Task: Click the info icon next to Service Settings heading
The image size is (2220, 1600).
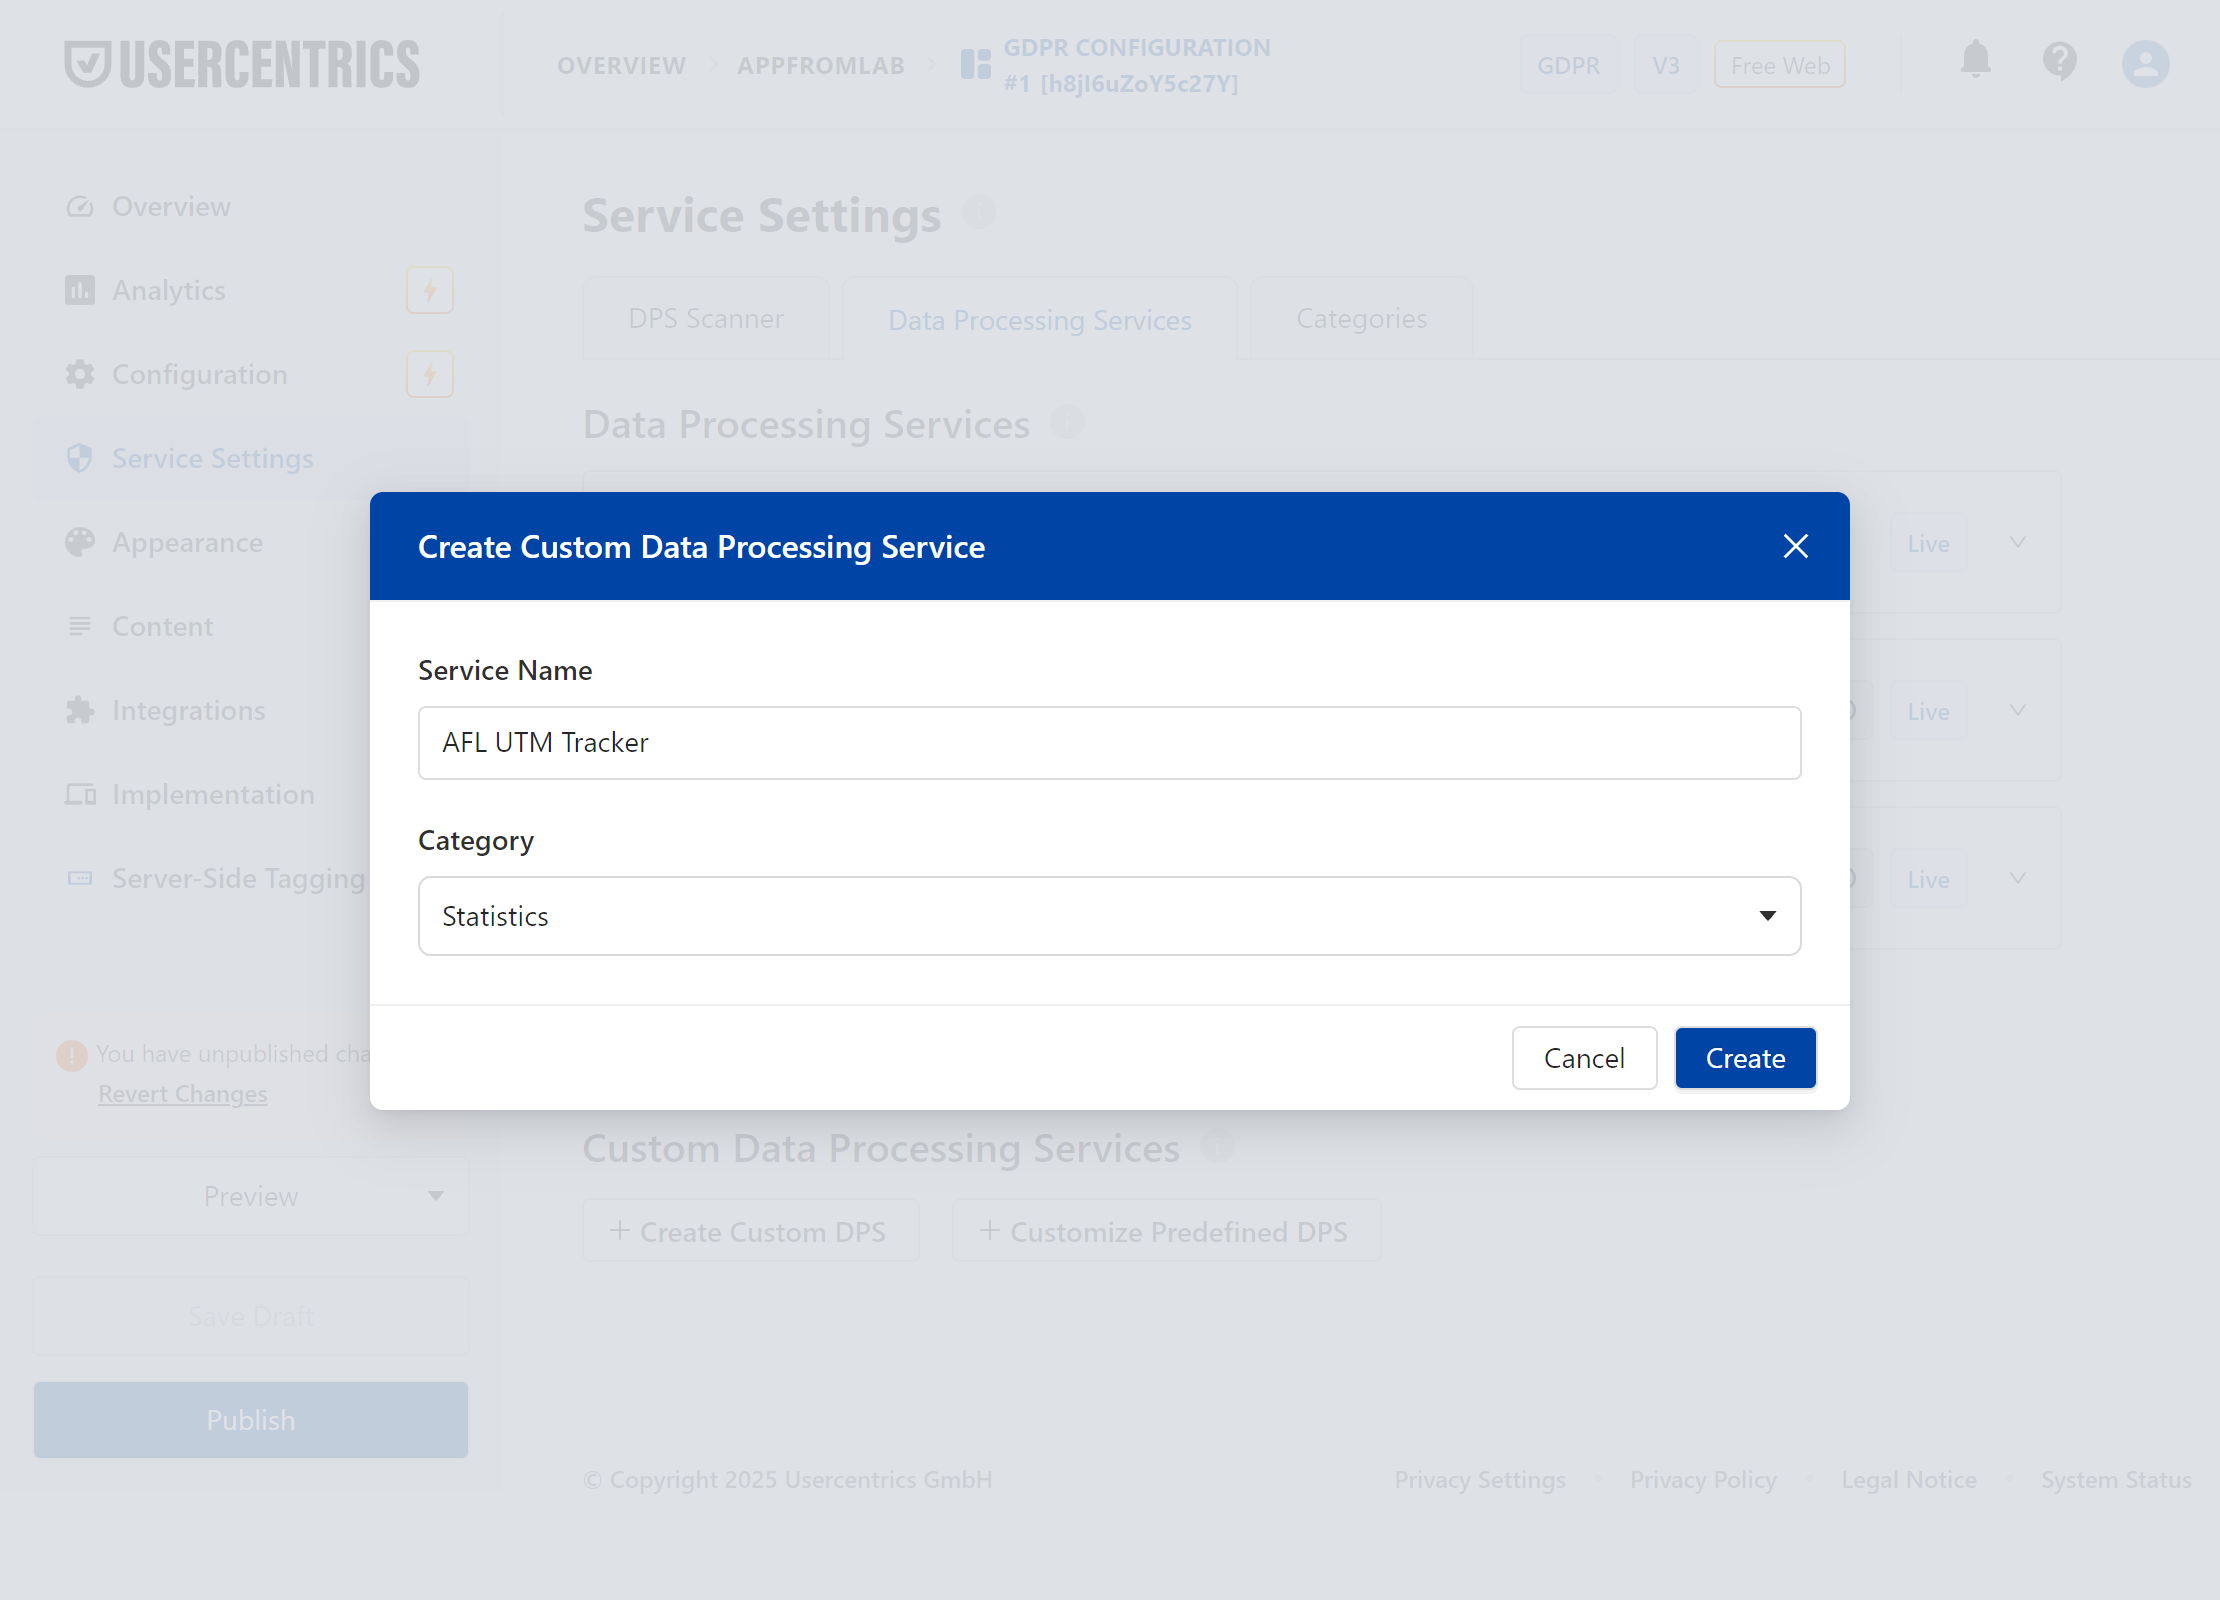Action: pos(979,212)
